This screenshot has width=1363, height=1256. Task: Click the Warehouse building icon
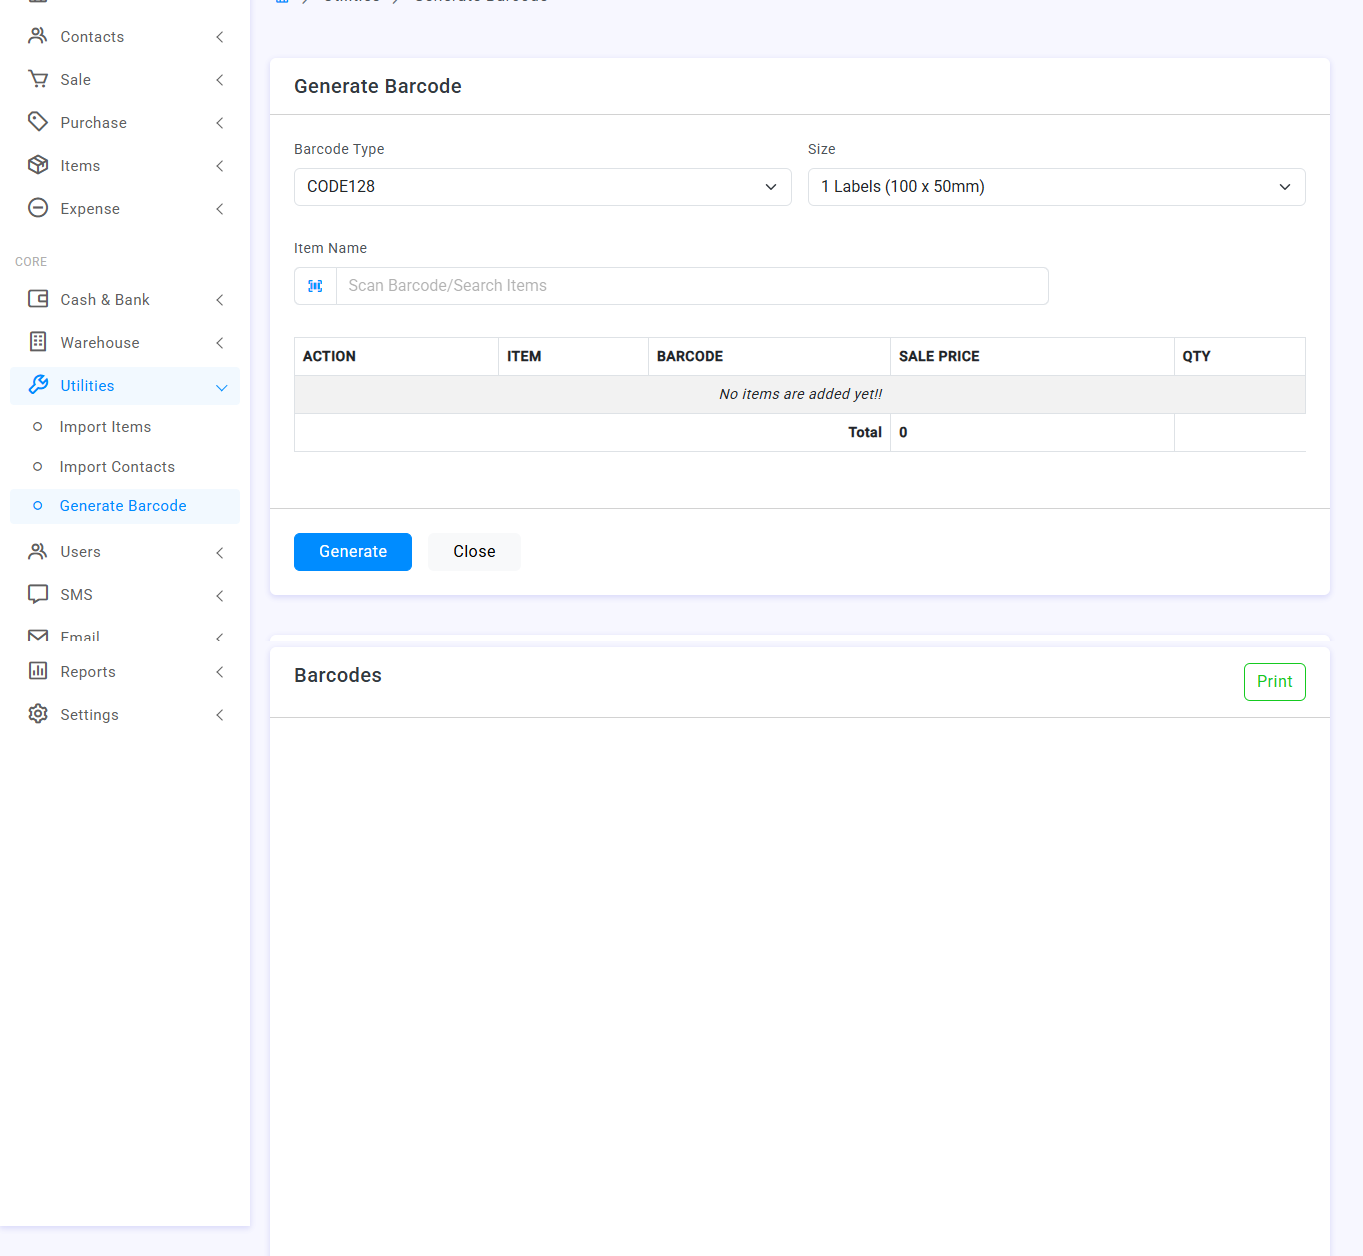tap(38, 342)
